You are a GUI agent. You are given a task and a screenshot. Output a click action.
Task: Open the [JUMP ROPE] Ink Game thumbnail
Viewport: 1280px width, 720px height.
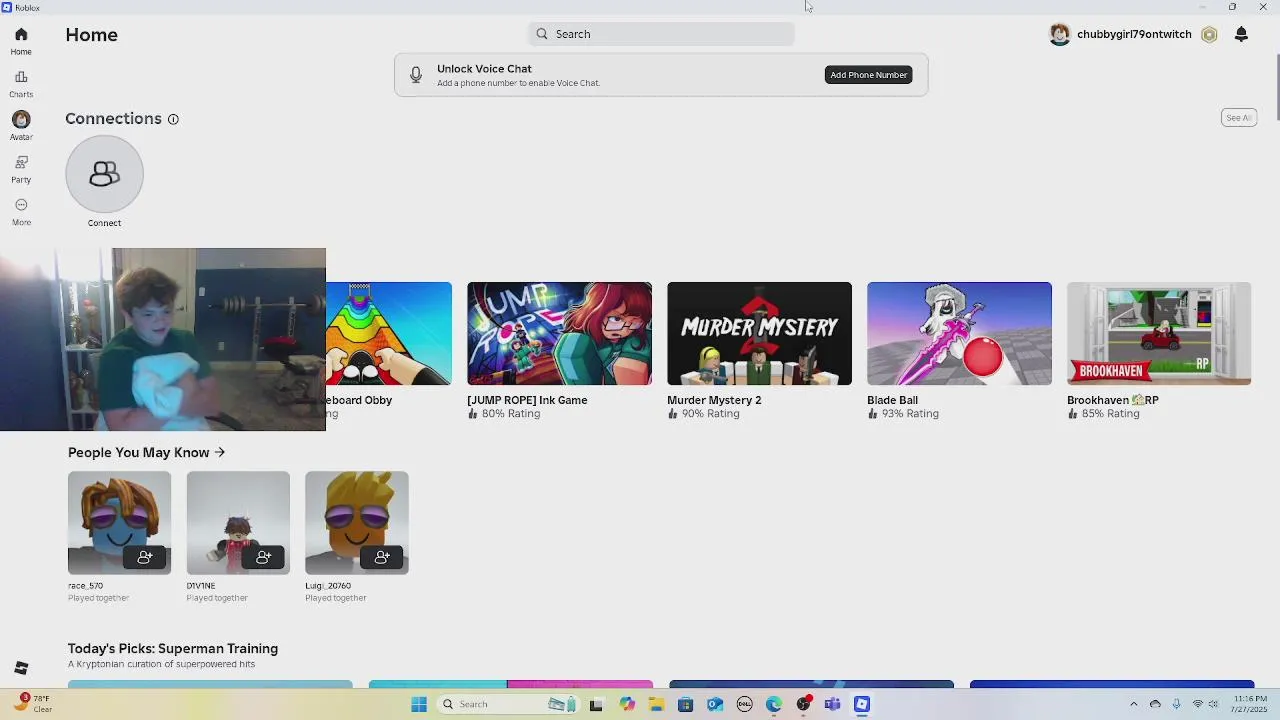coord(559,334)
